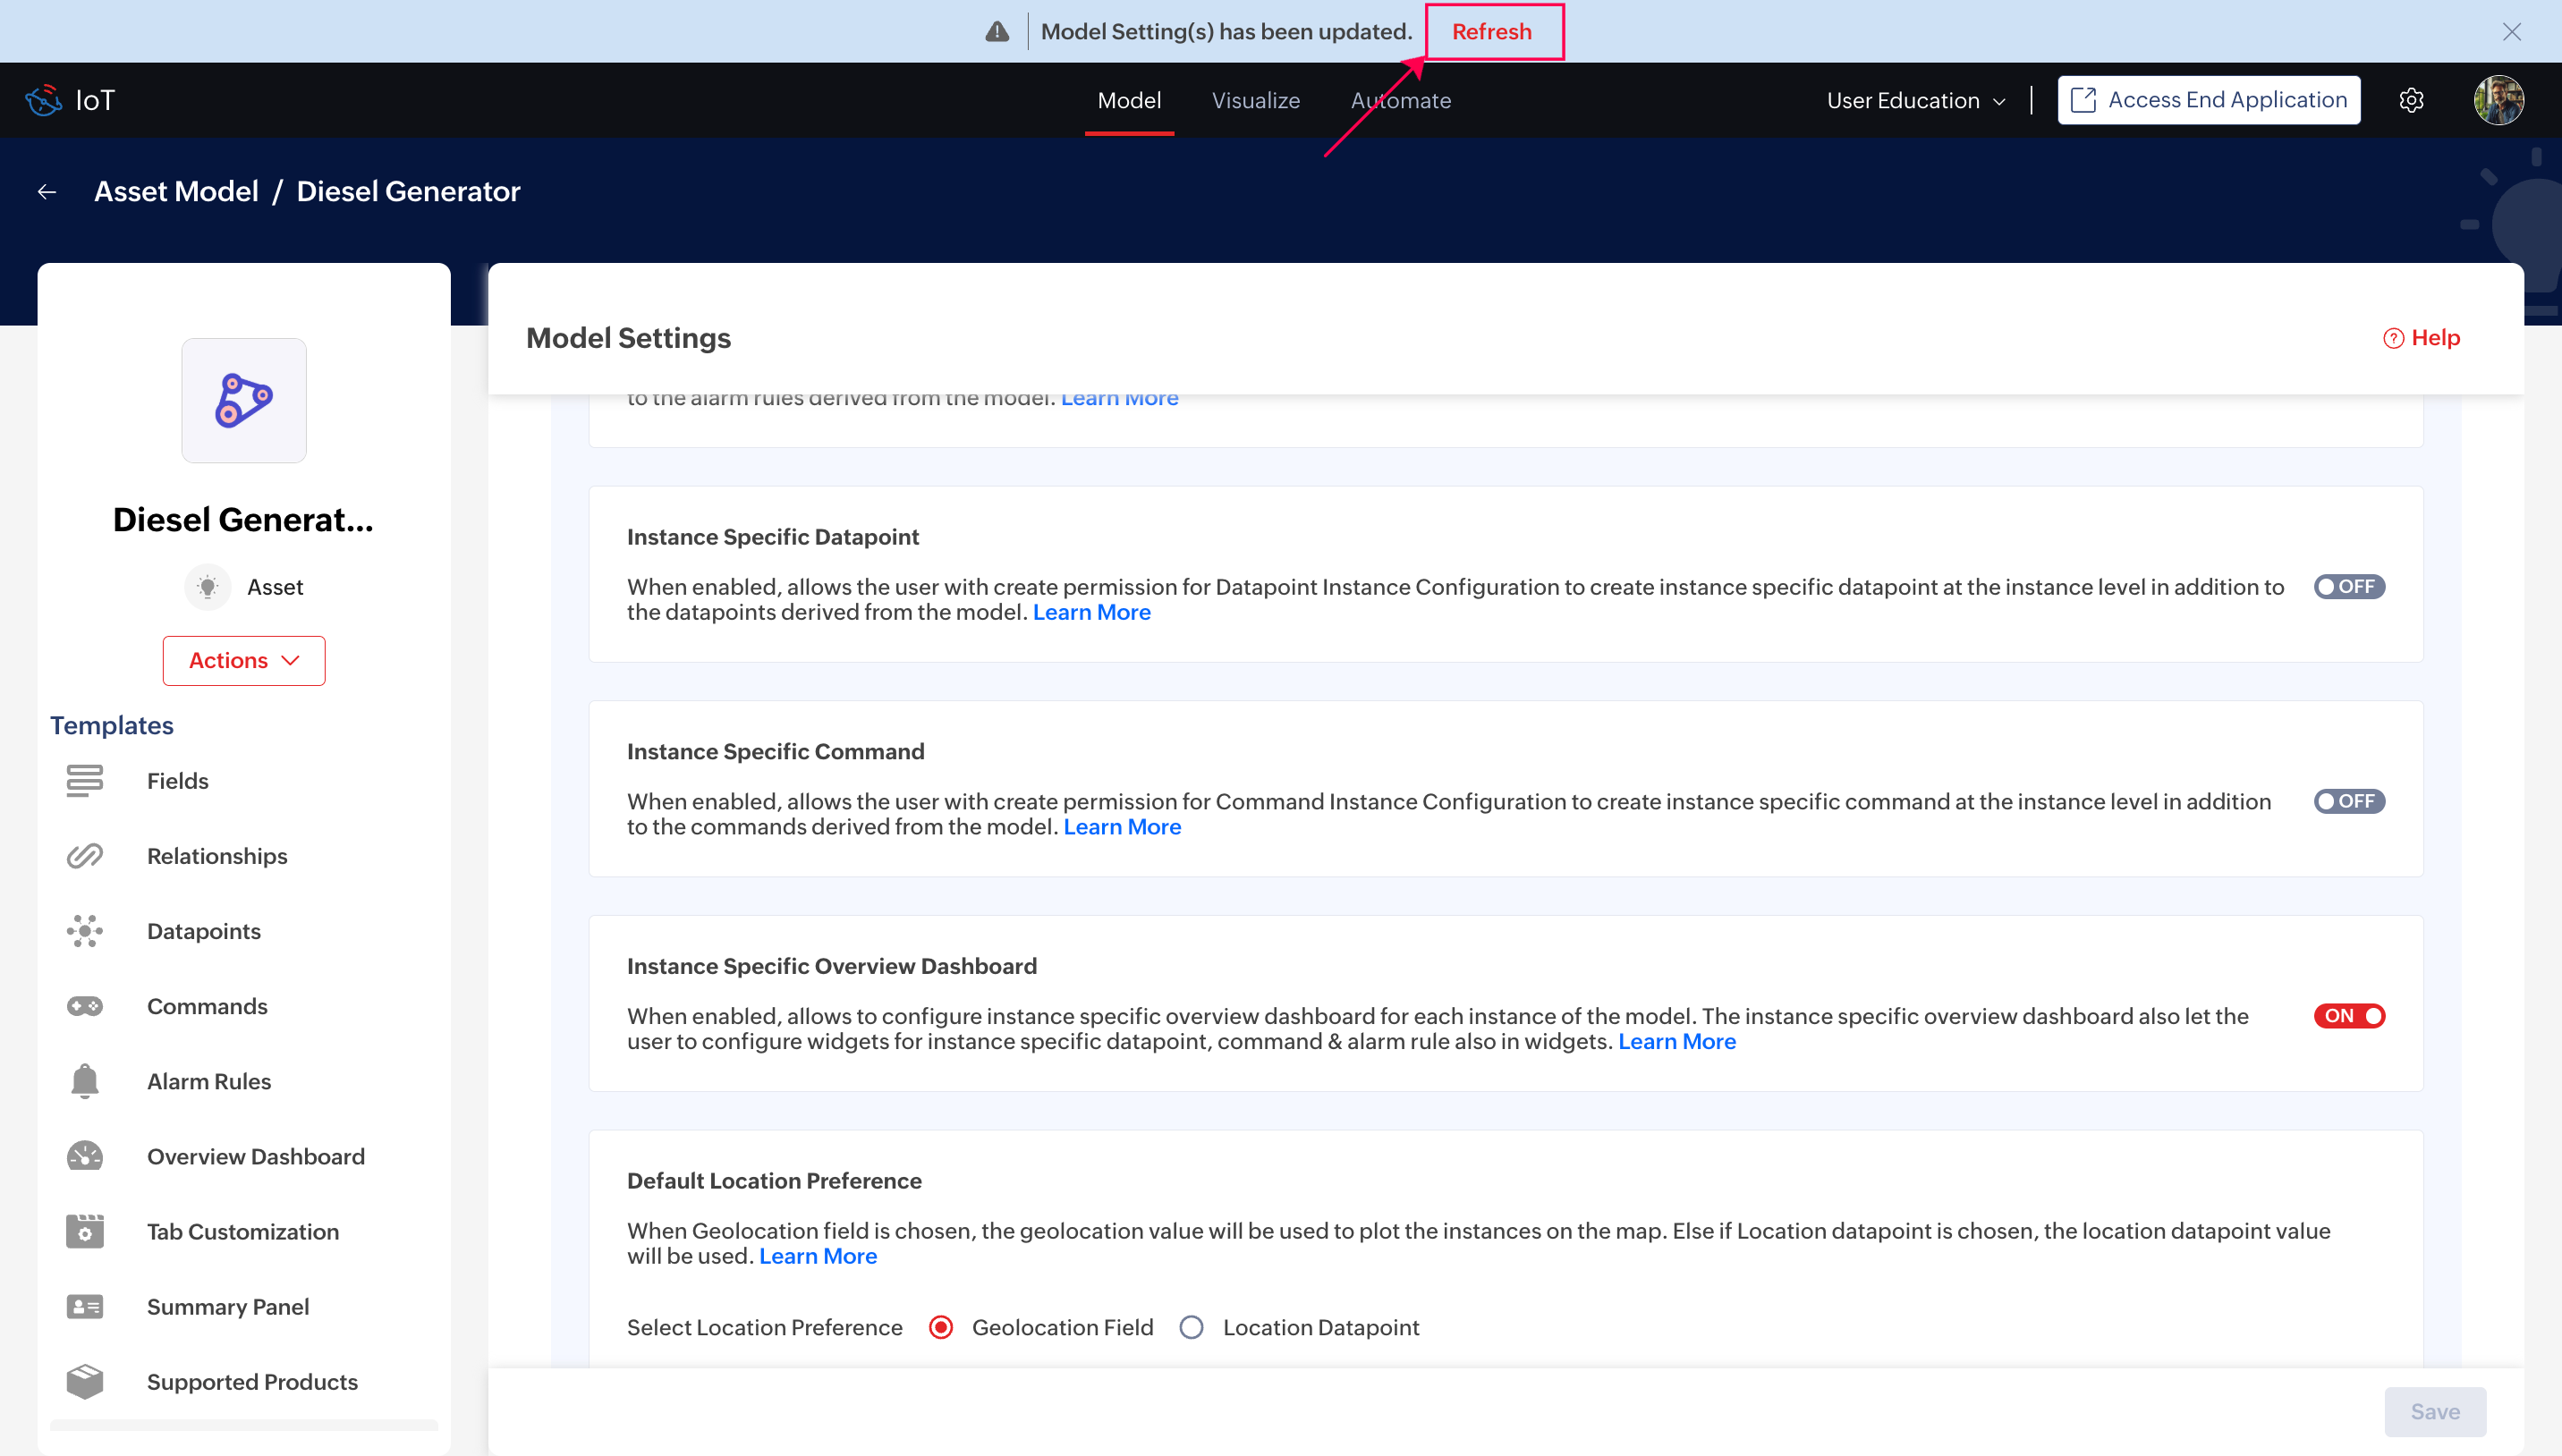Disable the Instance Specific Overview Dashboard toggle
The image size is (2562, 1456).
(x=2348, y=1015)
